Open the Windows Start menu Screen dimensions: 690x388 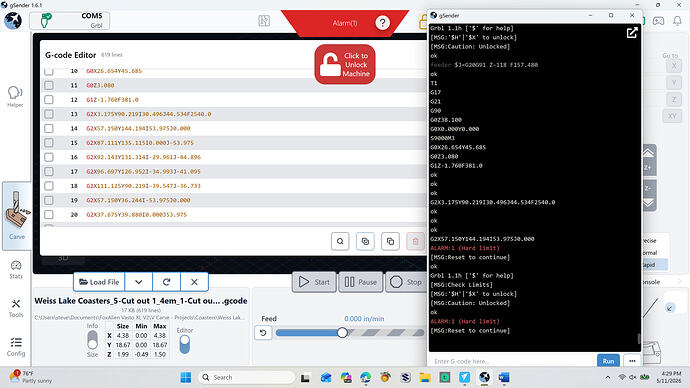[x=186, y=377]
